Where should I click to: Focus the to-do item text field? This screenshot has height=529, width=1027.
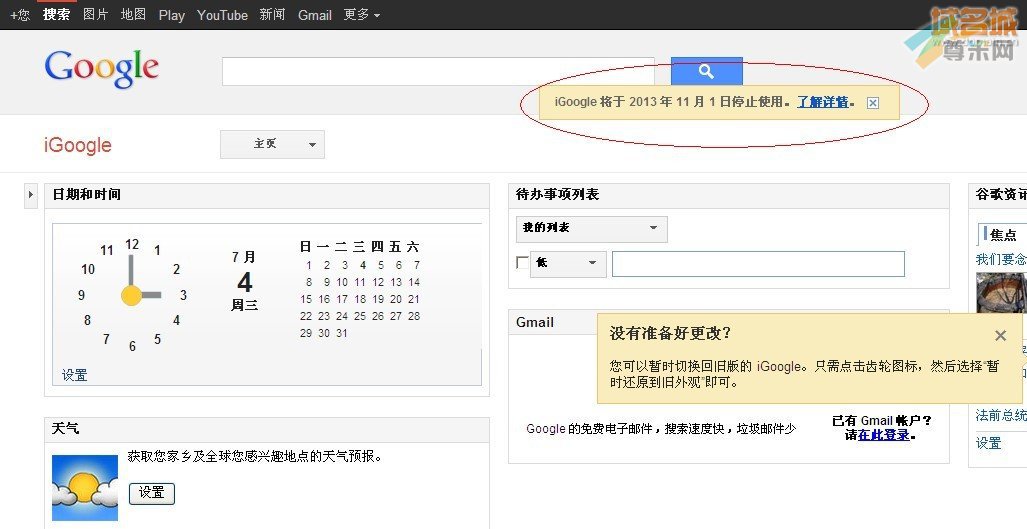[758, 264]
